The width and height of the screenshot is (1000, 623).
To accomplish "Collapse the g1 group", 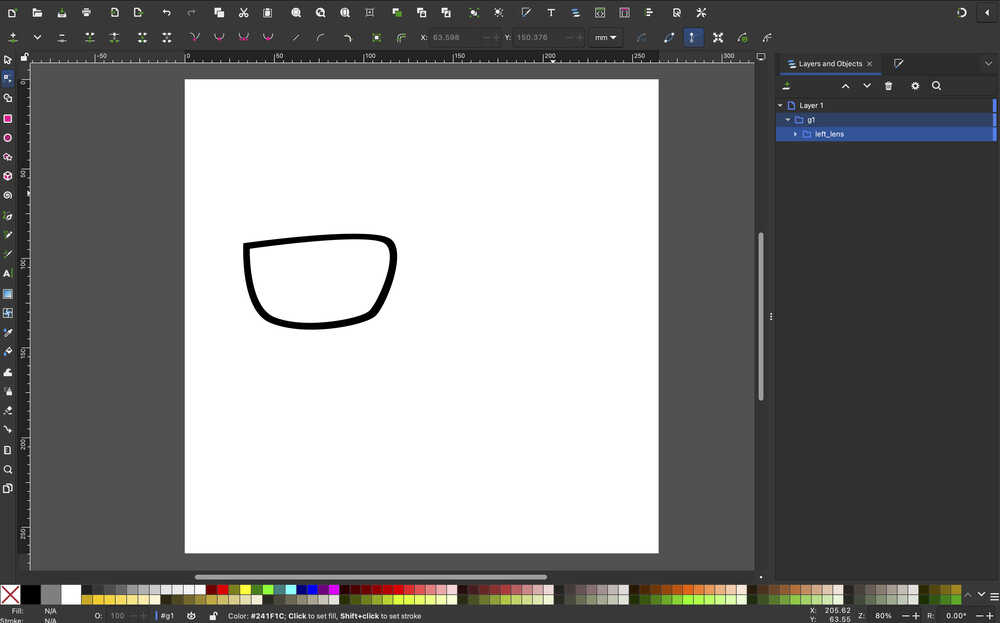I will point(788,119).
